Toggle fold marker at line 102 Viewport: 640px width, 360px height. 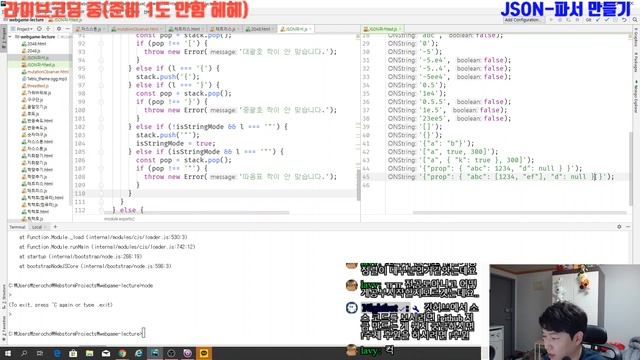[101, 127]
